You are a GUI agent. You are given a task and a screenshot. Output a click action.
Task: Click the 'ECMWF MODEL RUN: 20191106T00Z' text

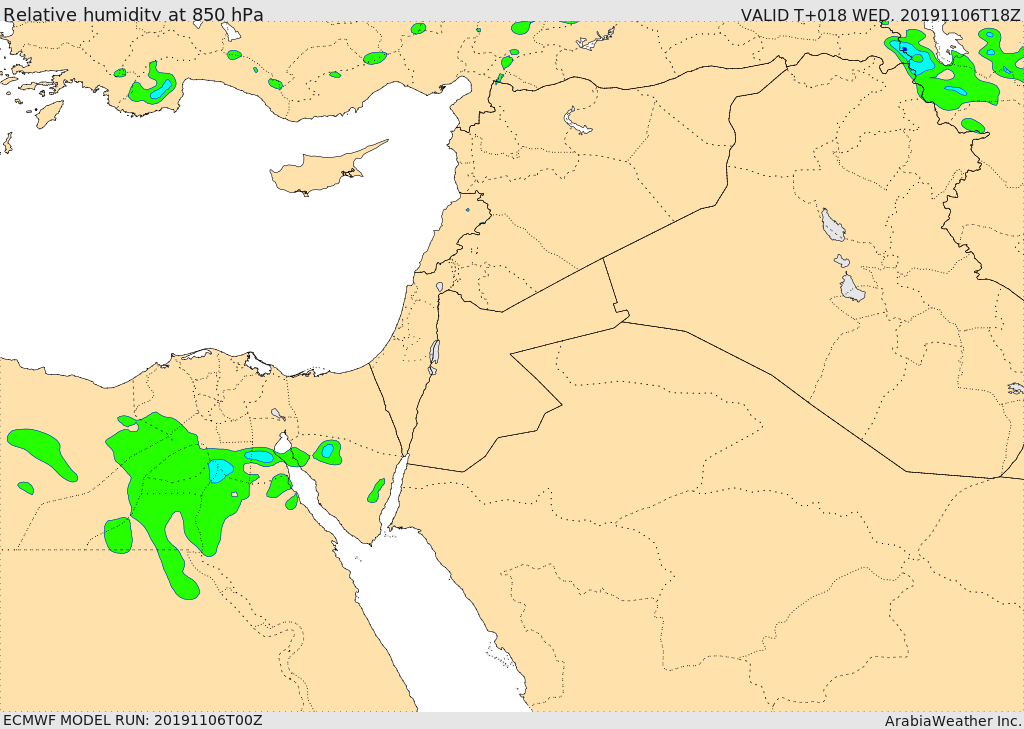click(x=133, y=720)
